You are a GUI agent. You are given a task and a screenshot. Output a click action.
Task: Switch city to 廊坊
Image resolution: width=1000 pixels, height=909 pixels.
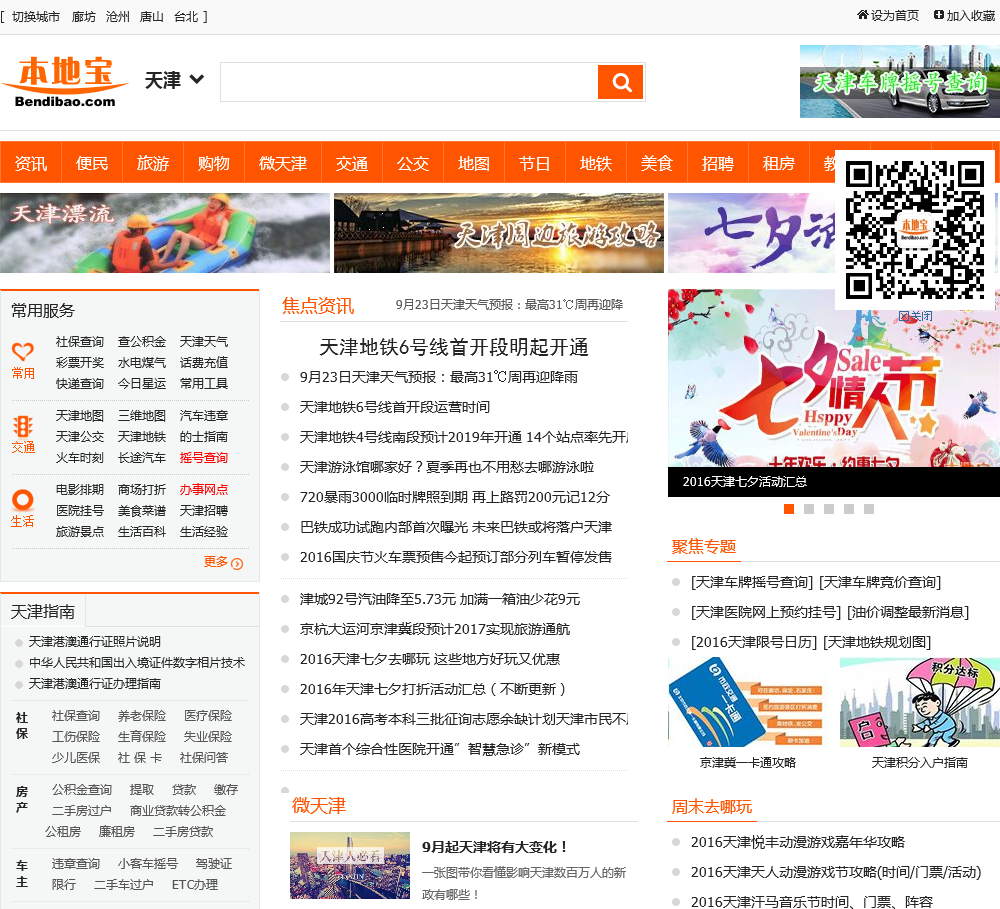click(84, 17)
